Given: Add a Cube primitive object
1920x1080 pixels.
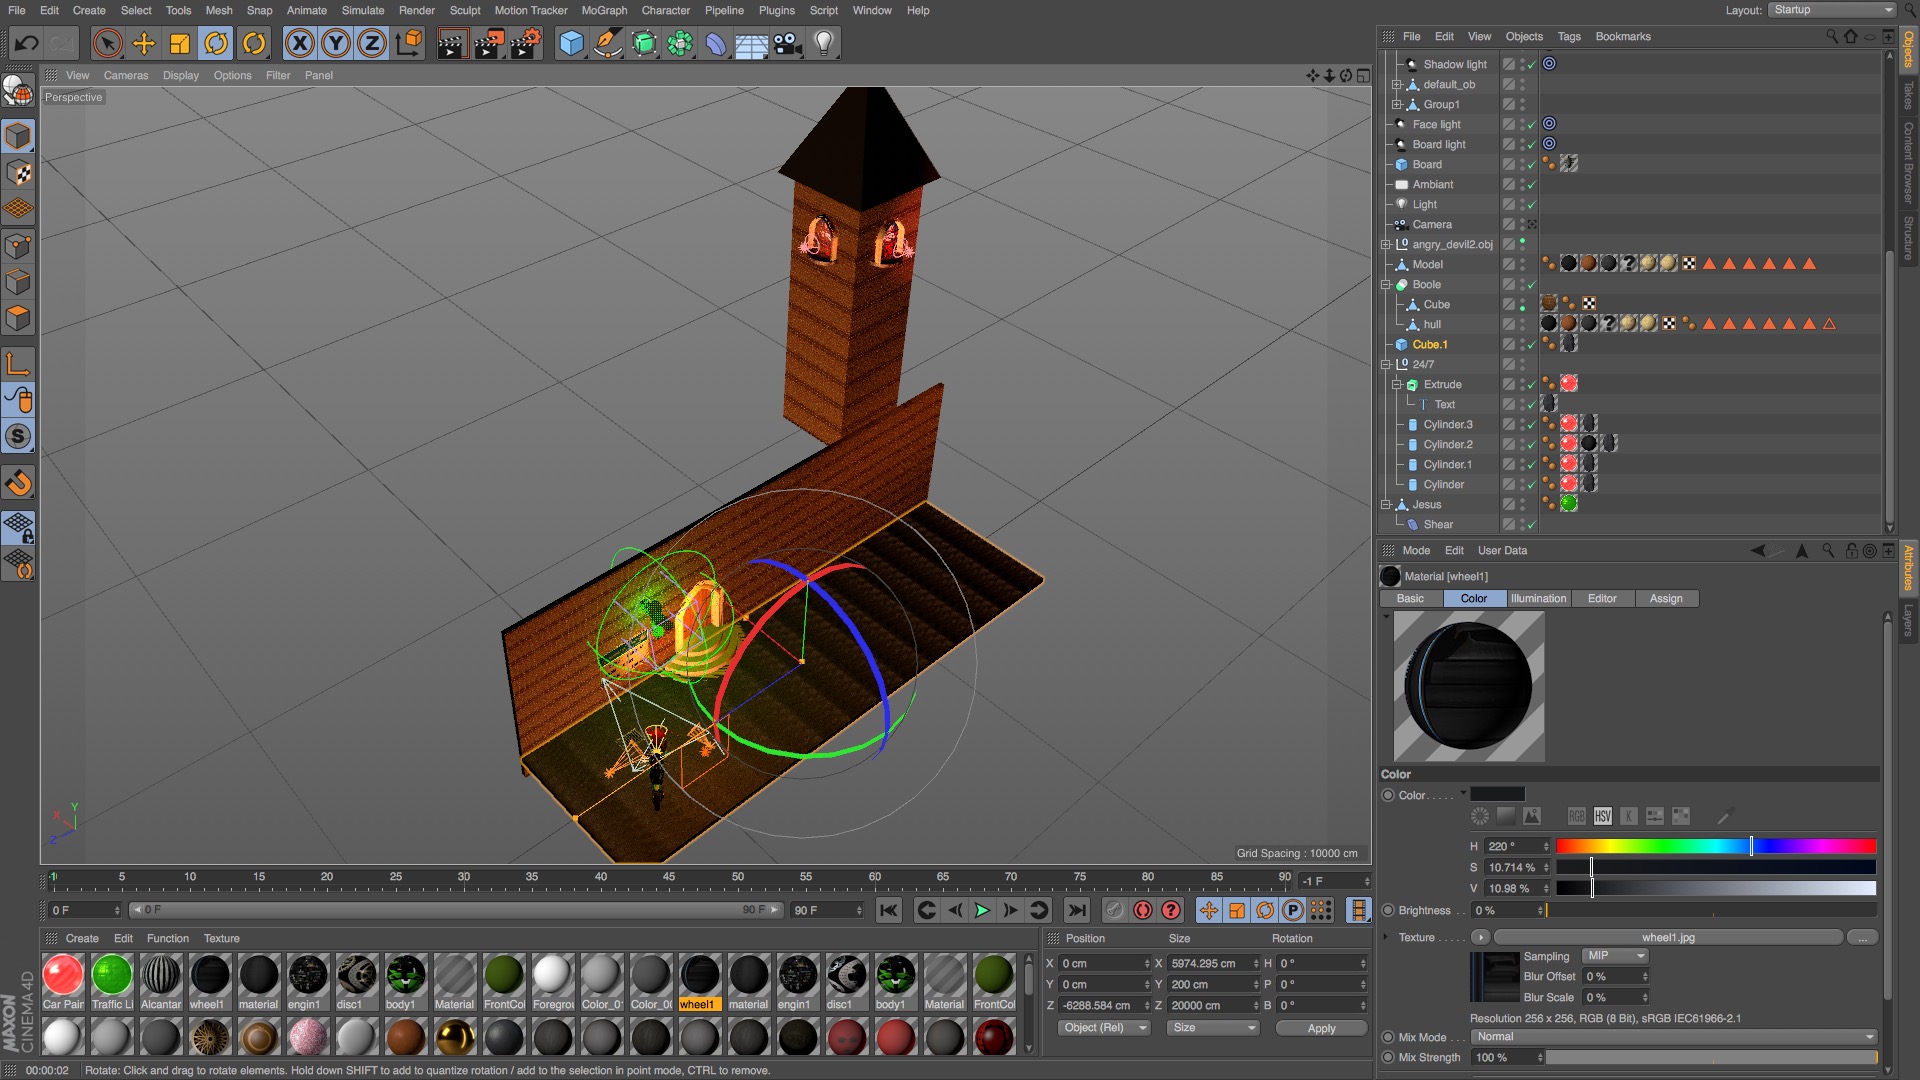Looking at the screenshot, I should [571, 43].
